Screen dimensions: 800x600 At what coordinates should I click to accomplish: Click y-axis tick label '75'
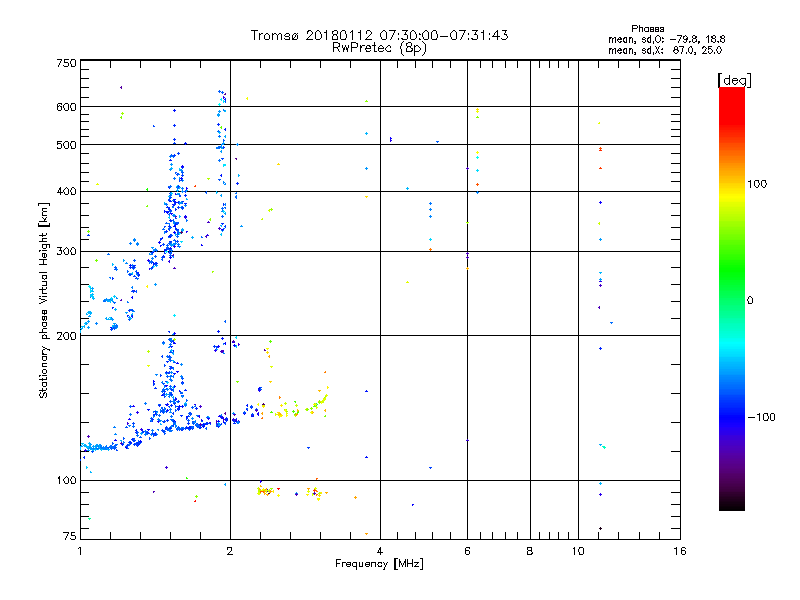pos(70,536)
